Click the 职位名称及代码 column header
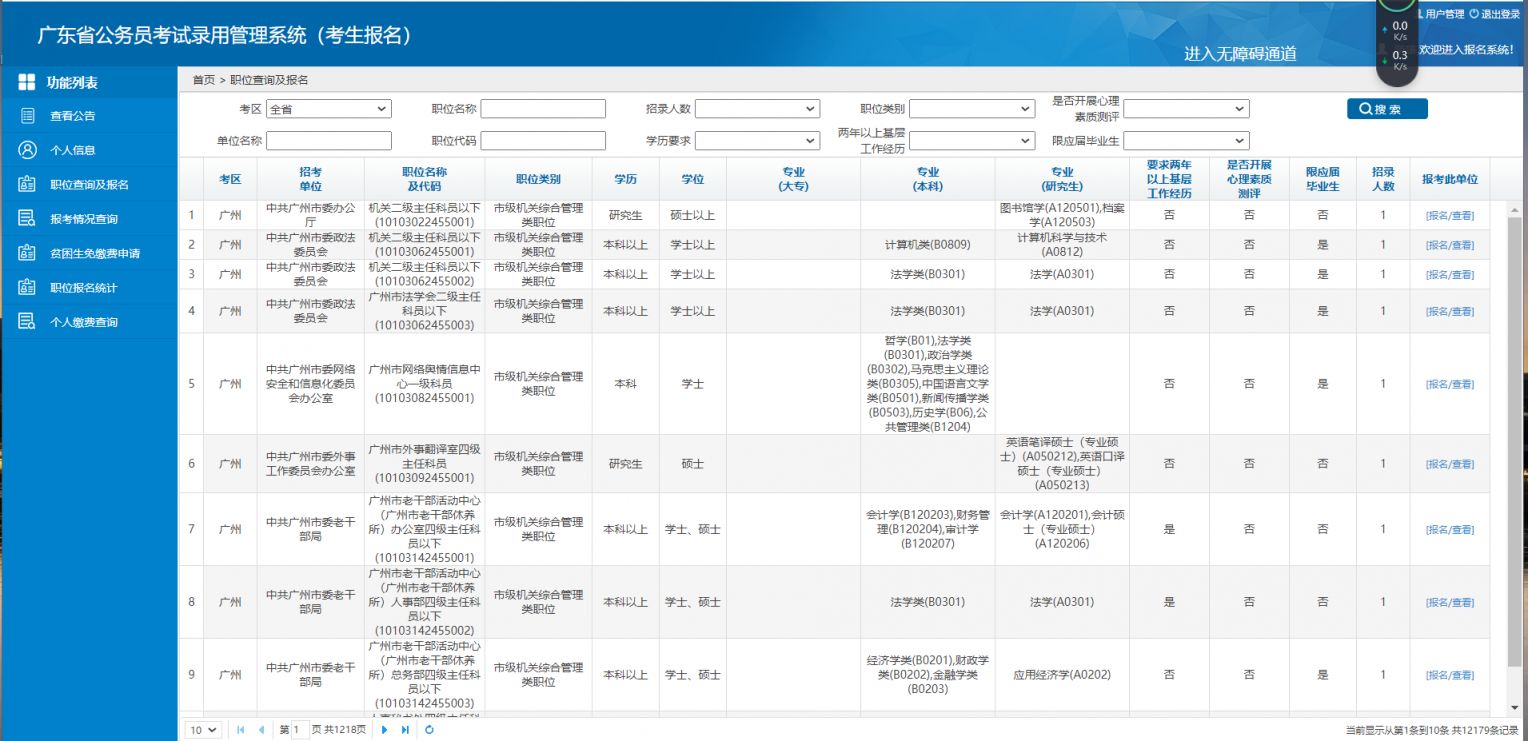This screenshot has width=1528, height=741. click(x=424, y=179)
